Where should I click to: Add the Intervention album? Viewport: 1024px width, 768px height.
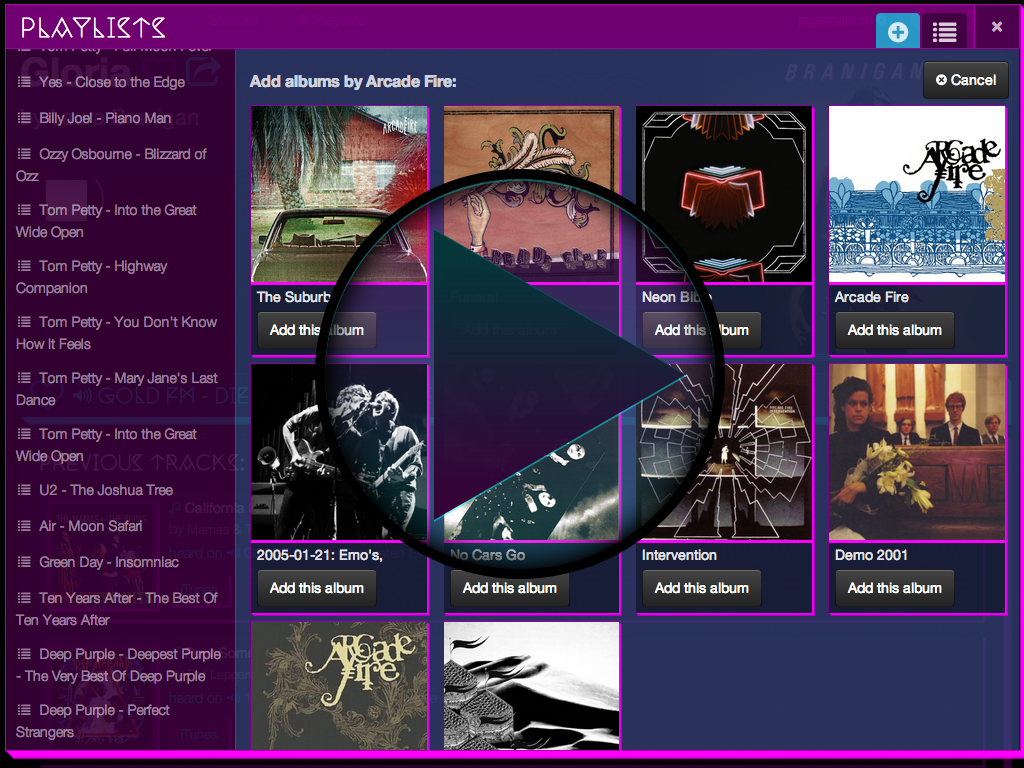click(701, 588)
